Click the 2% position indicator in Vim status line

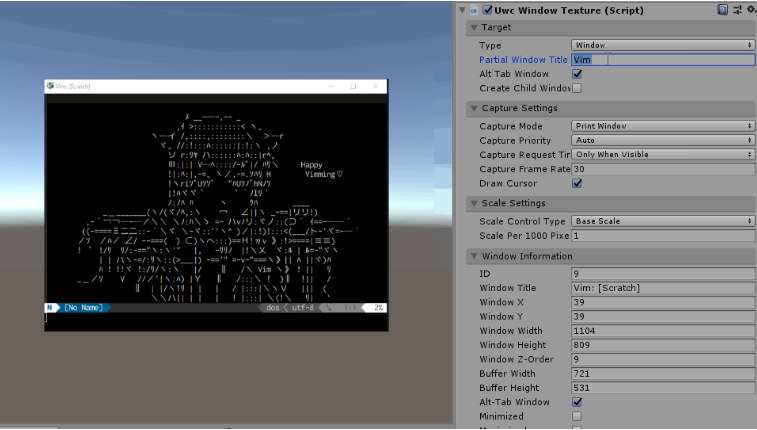378,307
